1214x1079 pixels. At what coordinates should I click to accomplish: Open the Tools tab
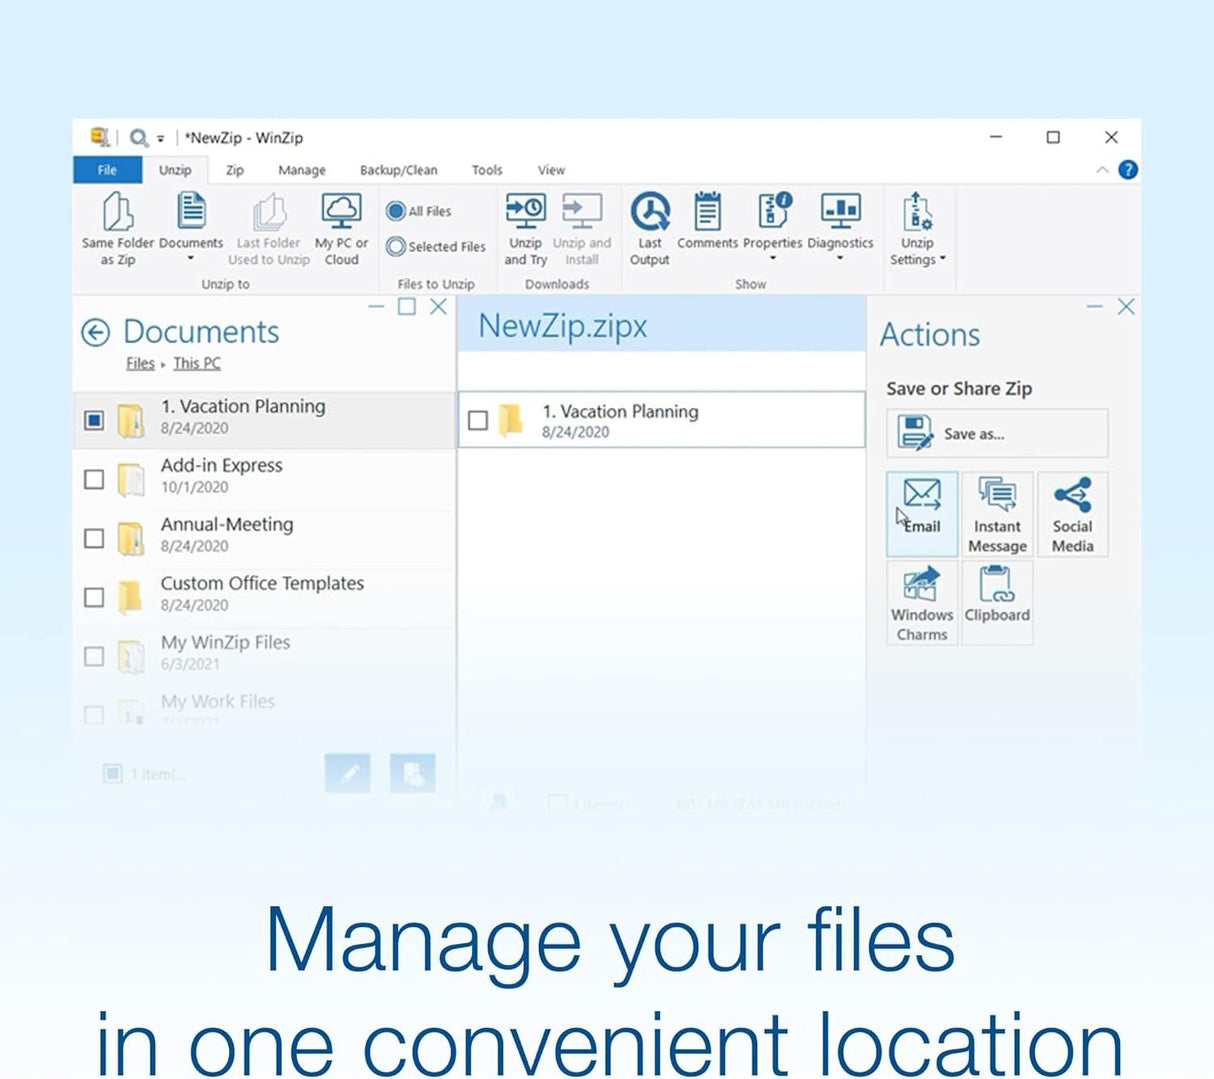487,170
